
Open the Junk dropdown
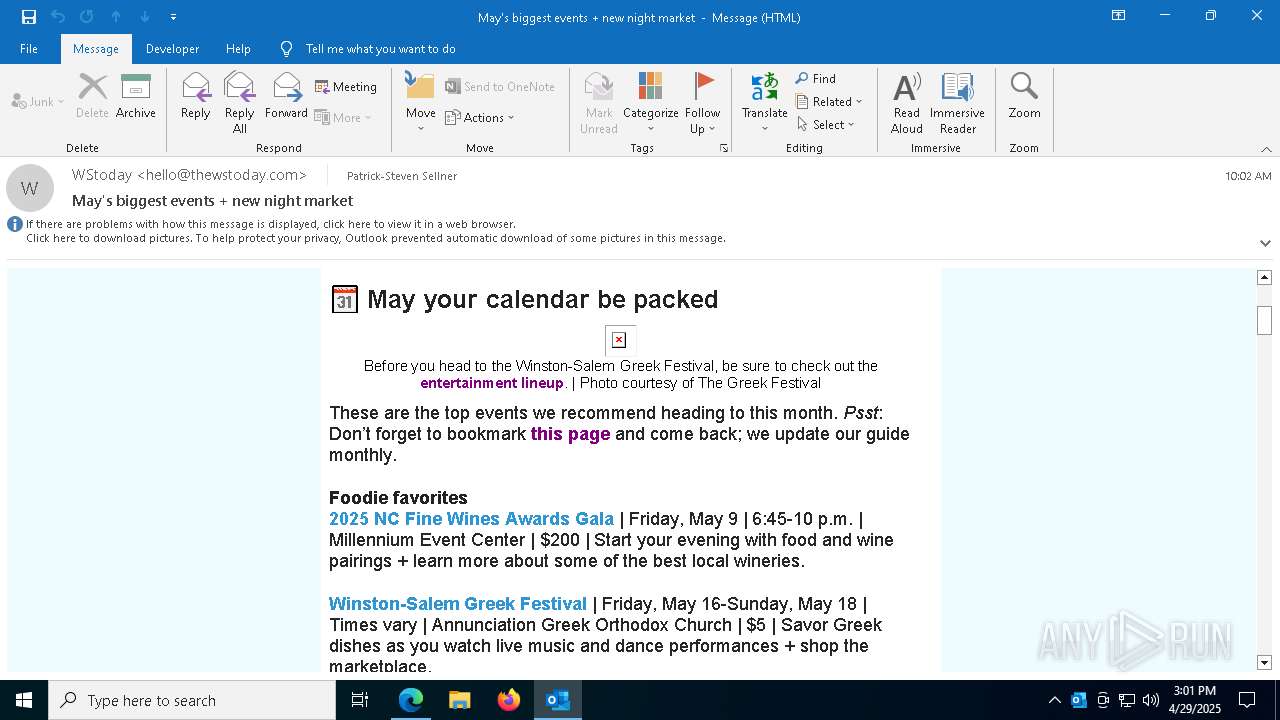click(38, 101)
